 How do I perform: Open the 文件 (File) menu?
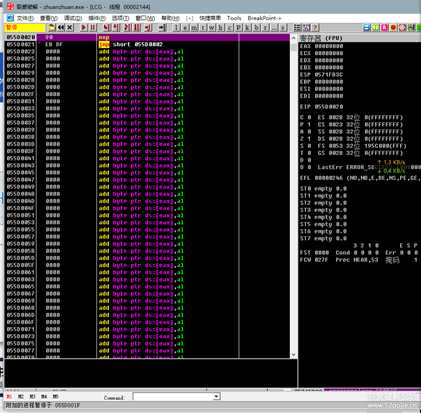click(x=25, y=18)
